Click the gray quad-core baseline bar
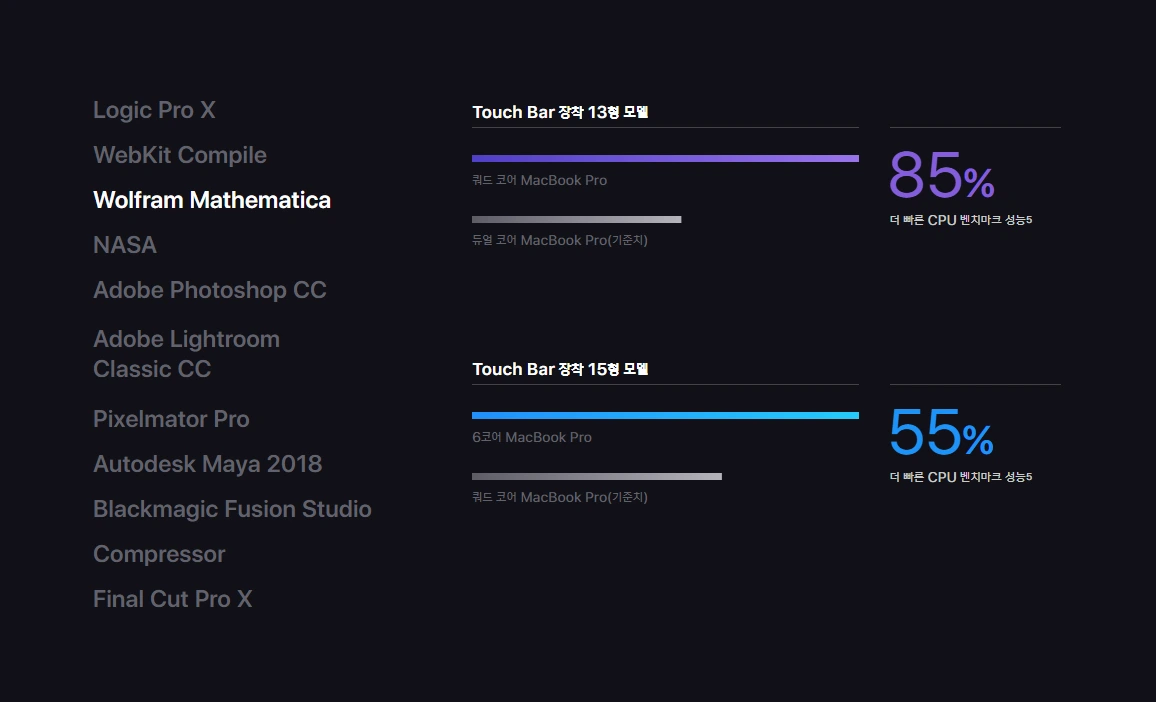 (x=596, y=476)
